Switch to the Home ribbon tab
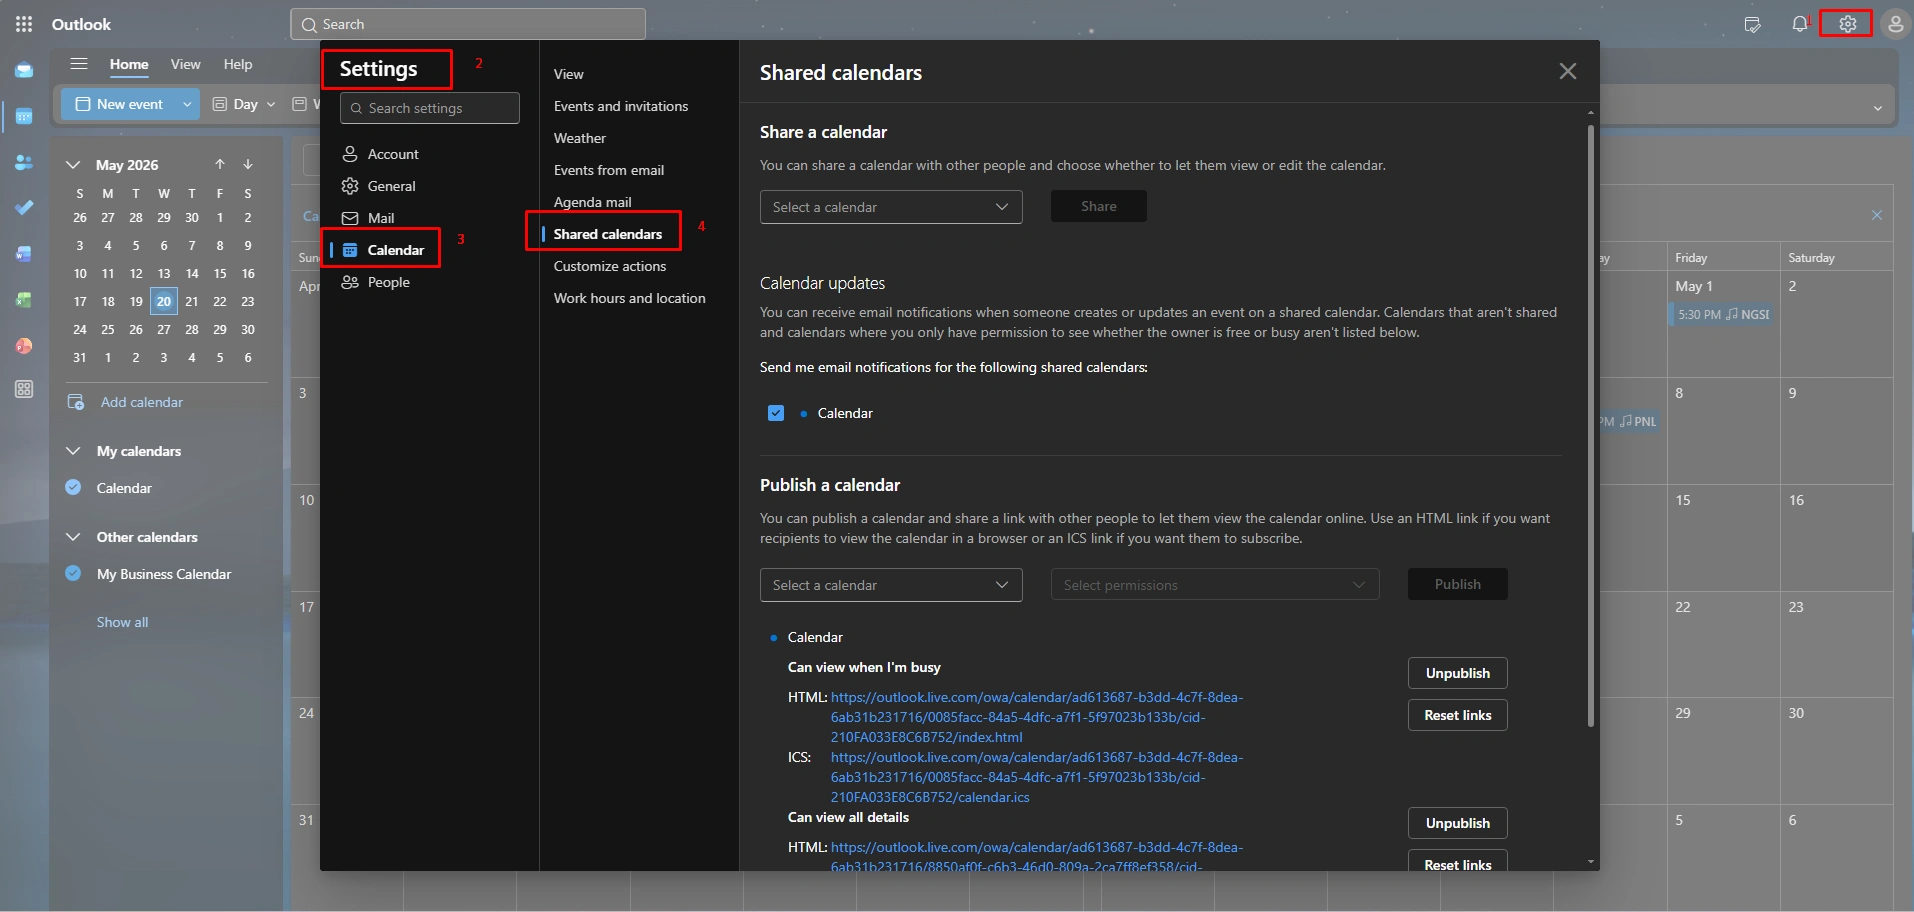The height and width of the screenshot is (912, 1914). point(129,64)
